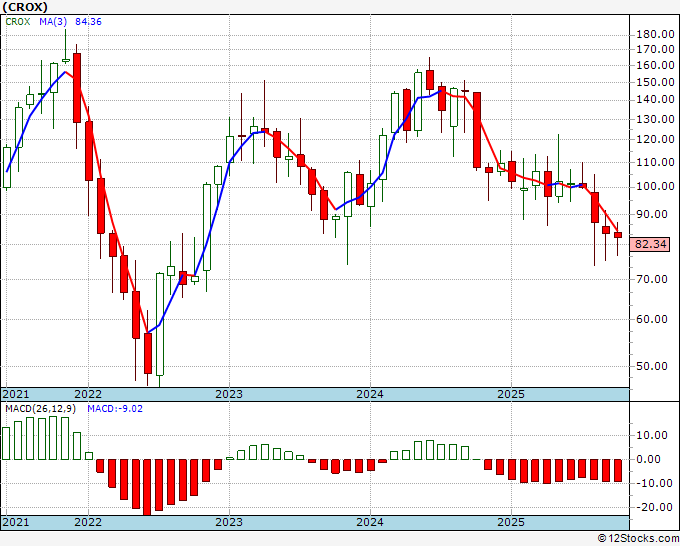
Task: Click the MA(3) legend label
Action: pyautogui.click(x=53, y=21)
